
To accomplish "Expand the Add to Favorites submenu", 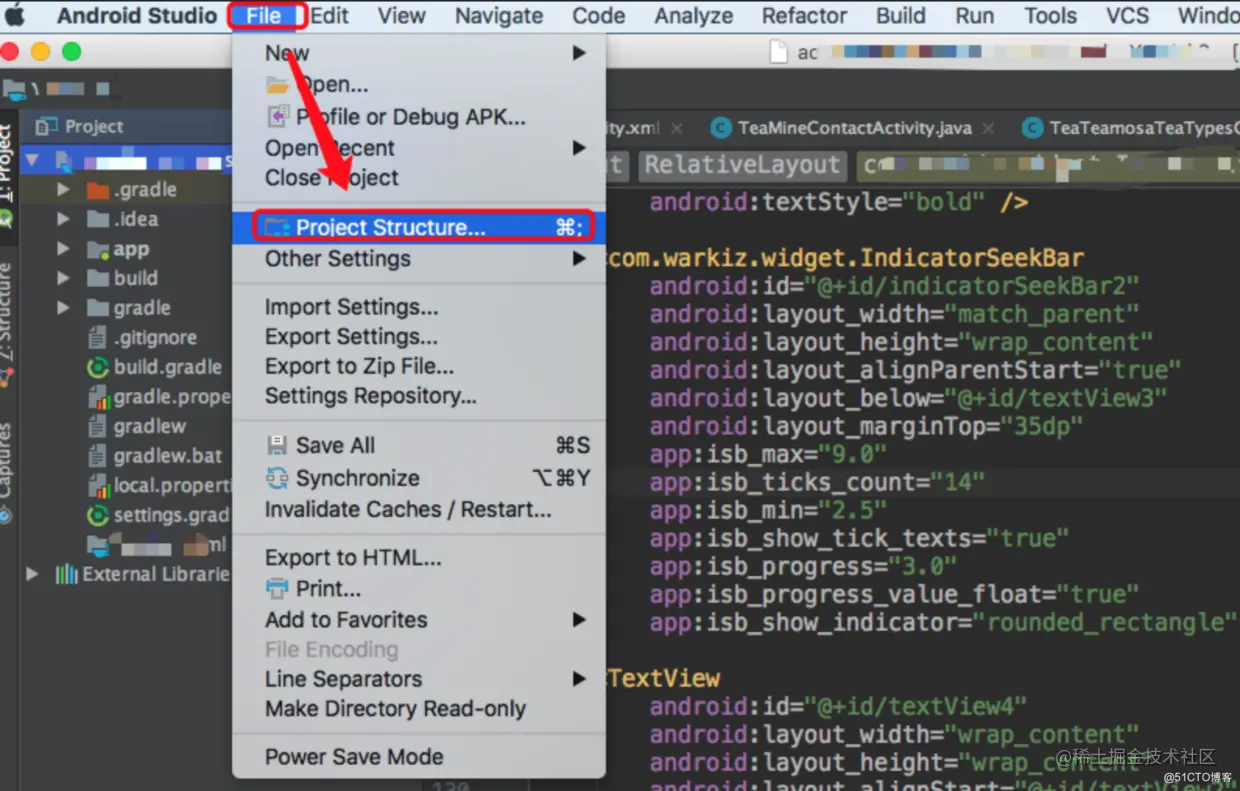I will (419, 620).
